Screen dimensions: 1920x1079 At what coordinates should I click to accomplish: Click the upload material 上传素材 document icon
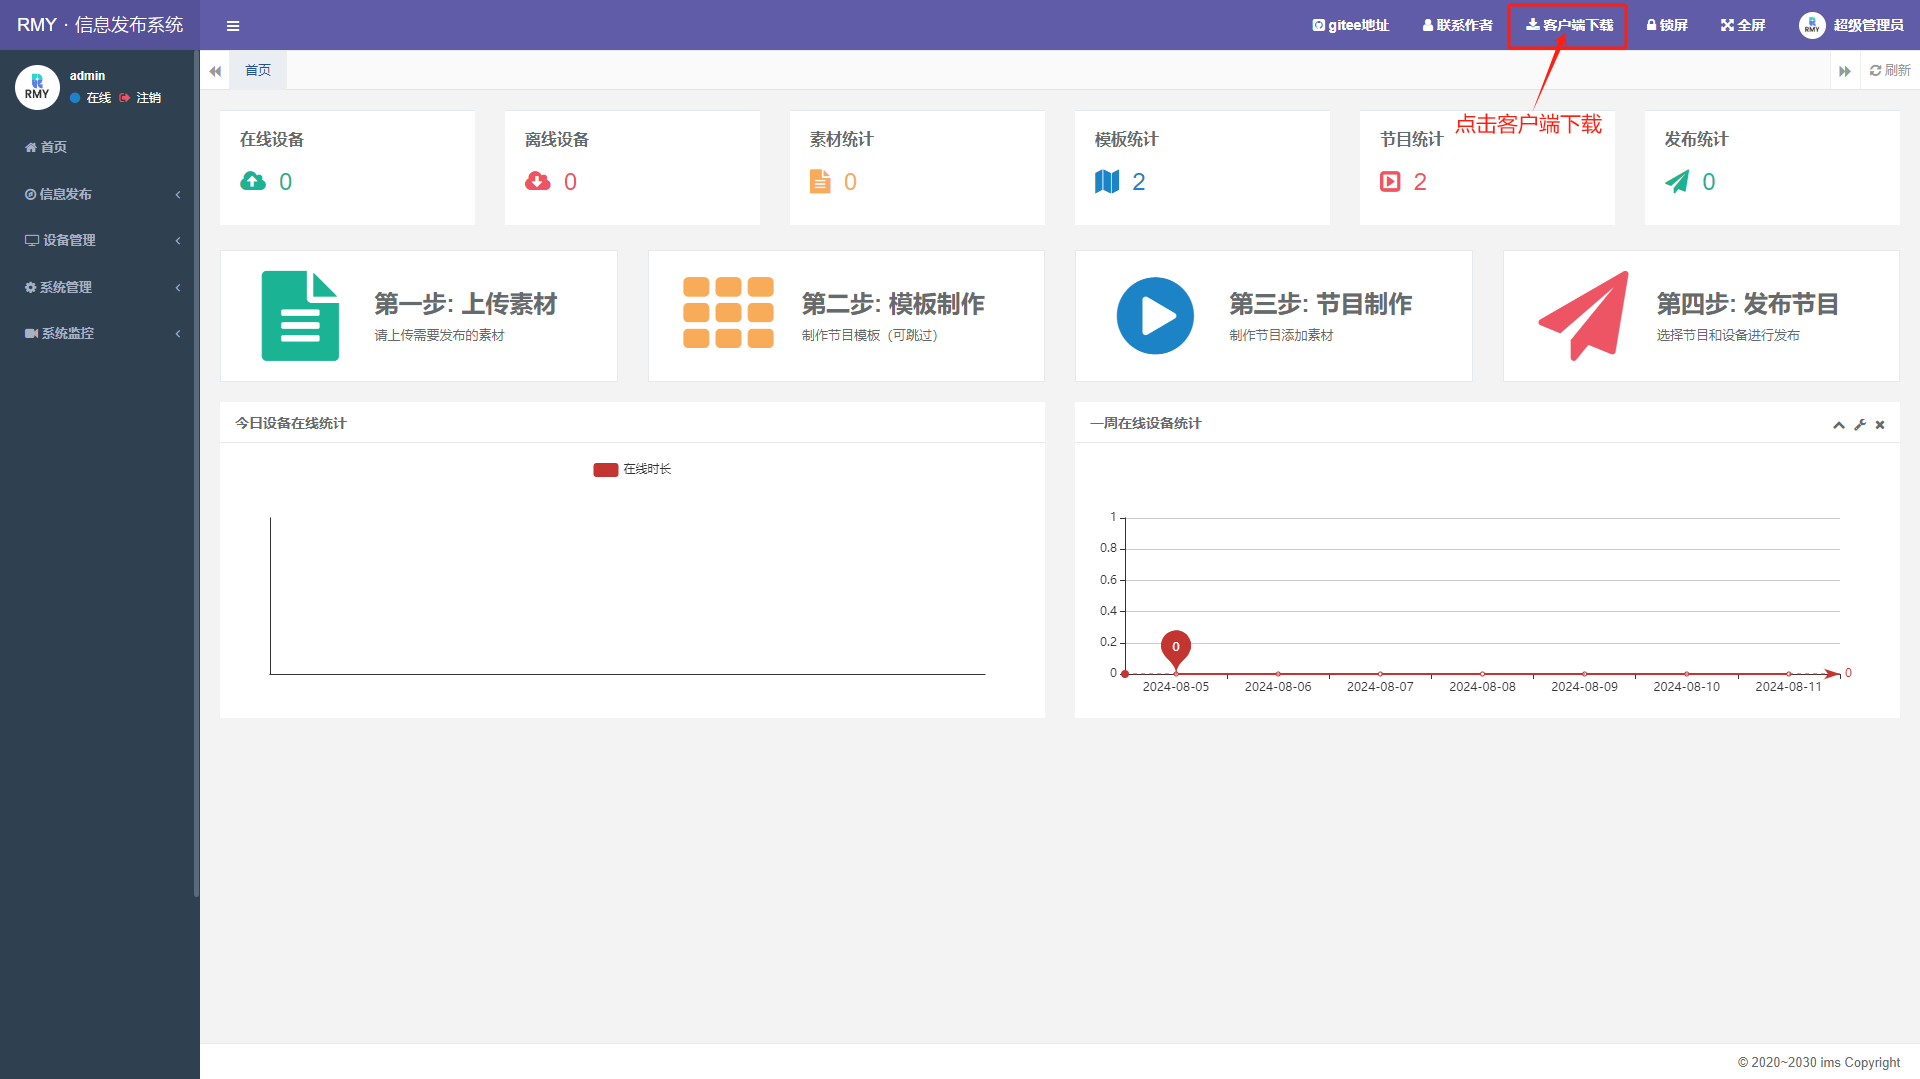(x=300, y=315)
